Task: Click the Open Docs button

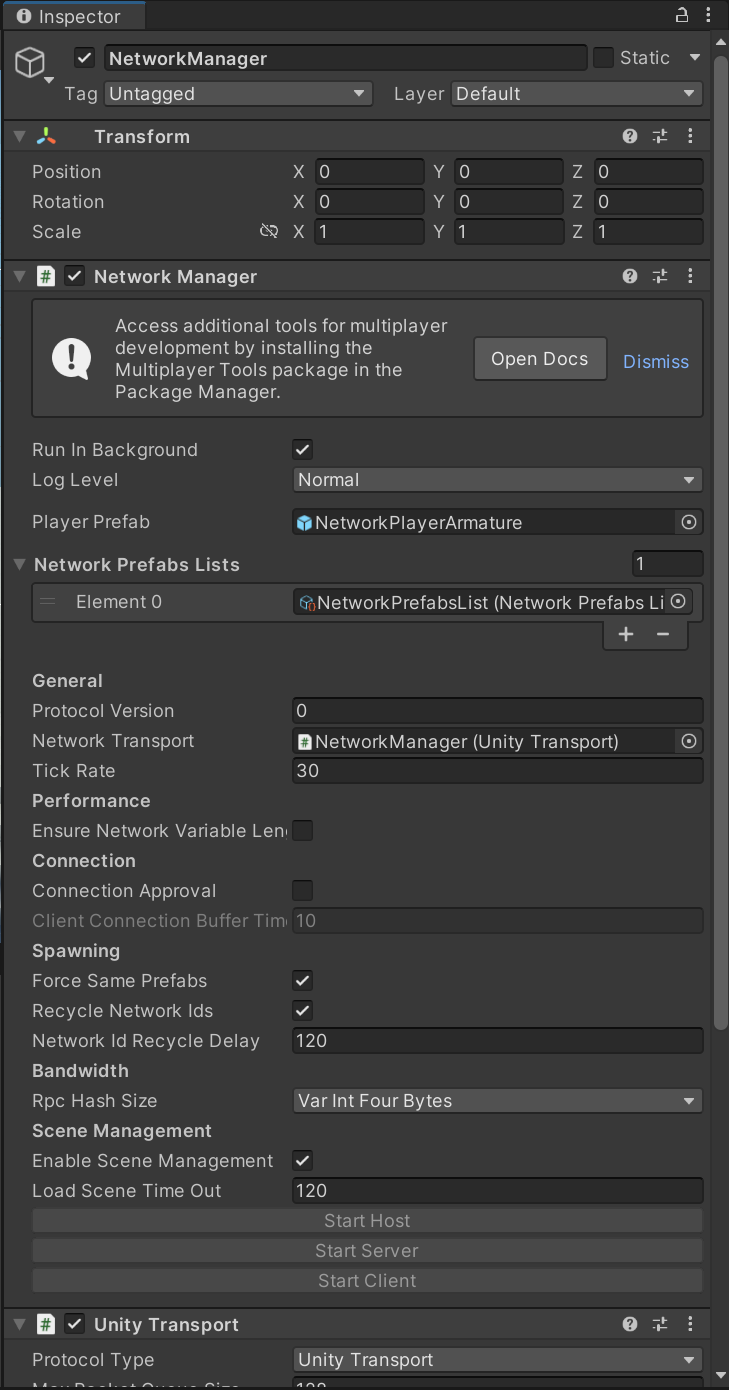Action: [x=540, y=359]
